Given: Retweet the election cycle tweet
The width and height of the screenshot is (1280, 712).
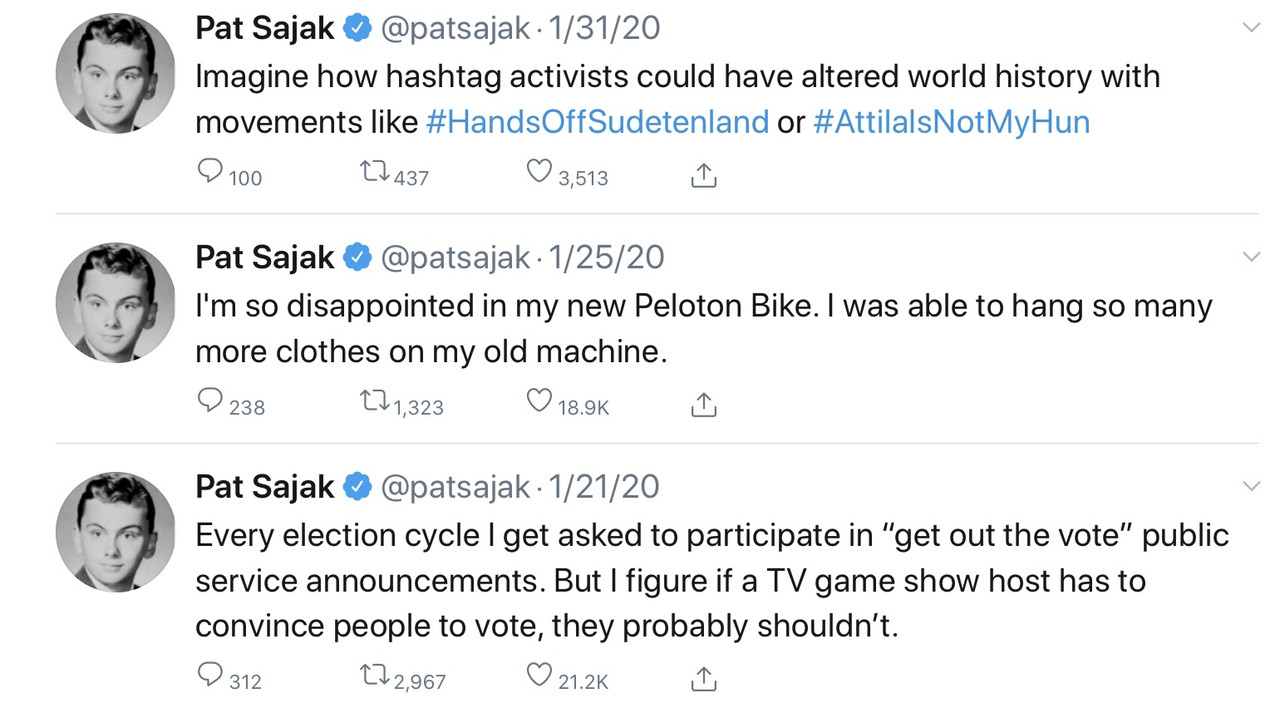Looking at the screenshot, I should click(375, 677).
